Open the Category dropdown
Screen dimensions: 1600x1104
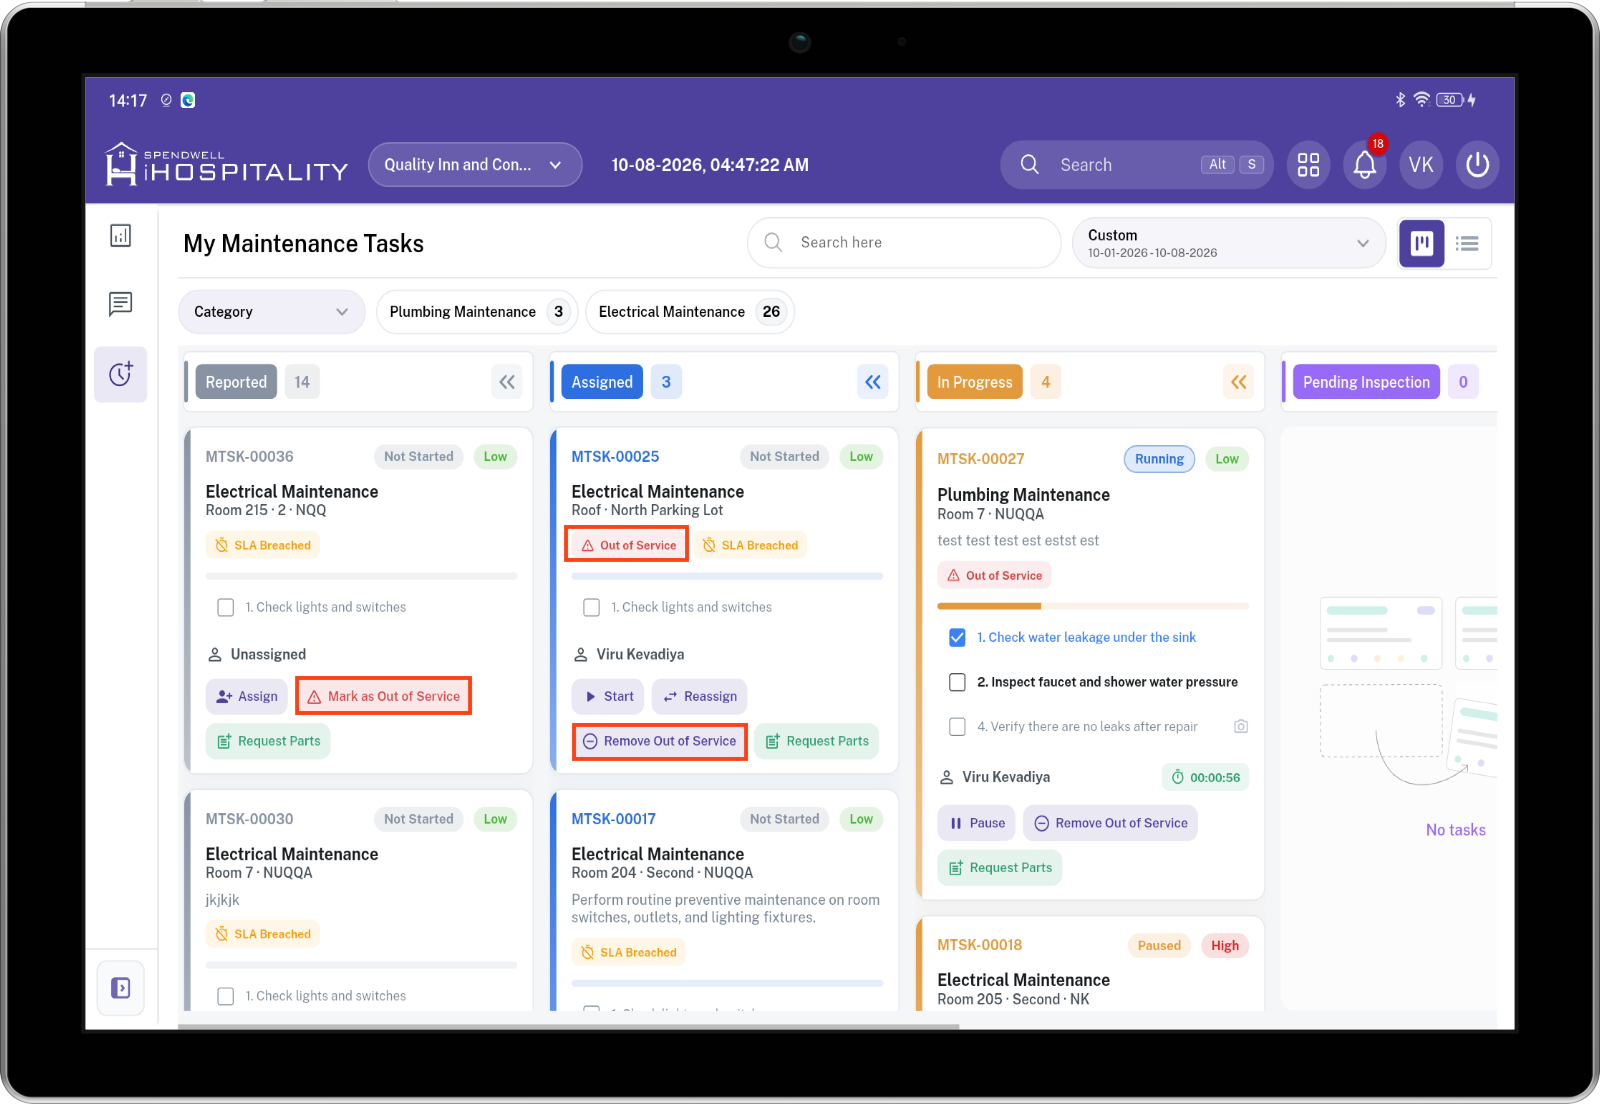pos(272,312)
